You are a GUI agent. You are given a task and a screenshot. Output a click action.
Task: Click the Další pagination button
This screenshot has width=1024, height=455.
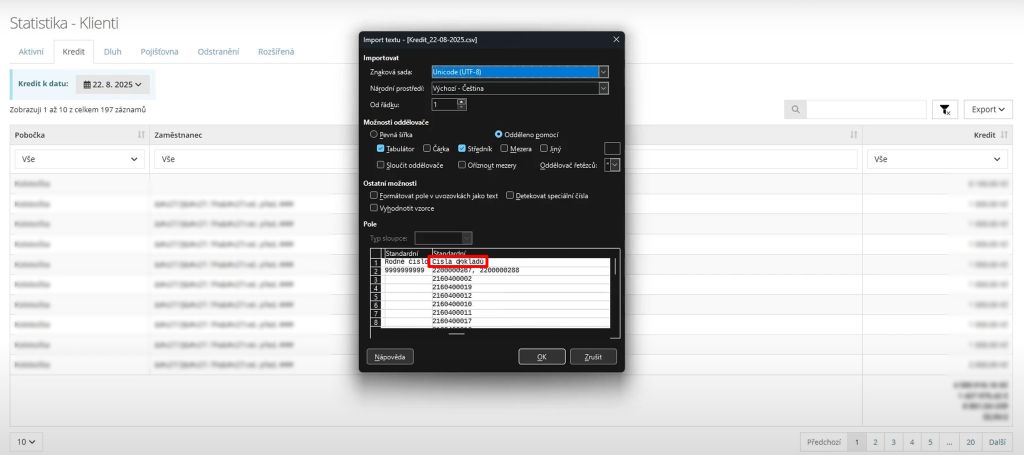997,442
